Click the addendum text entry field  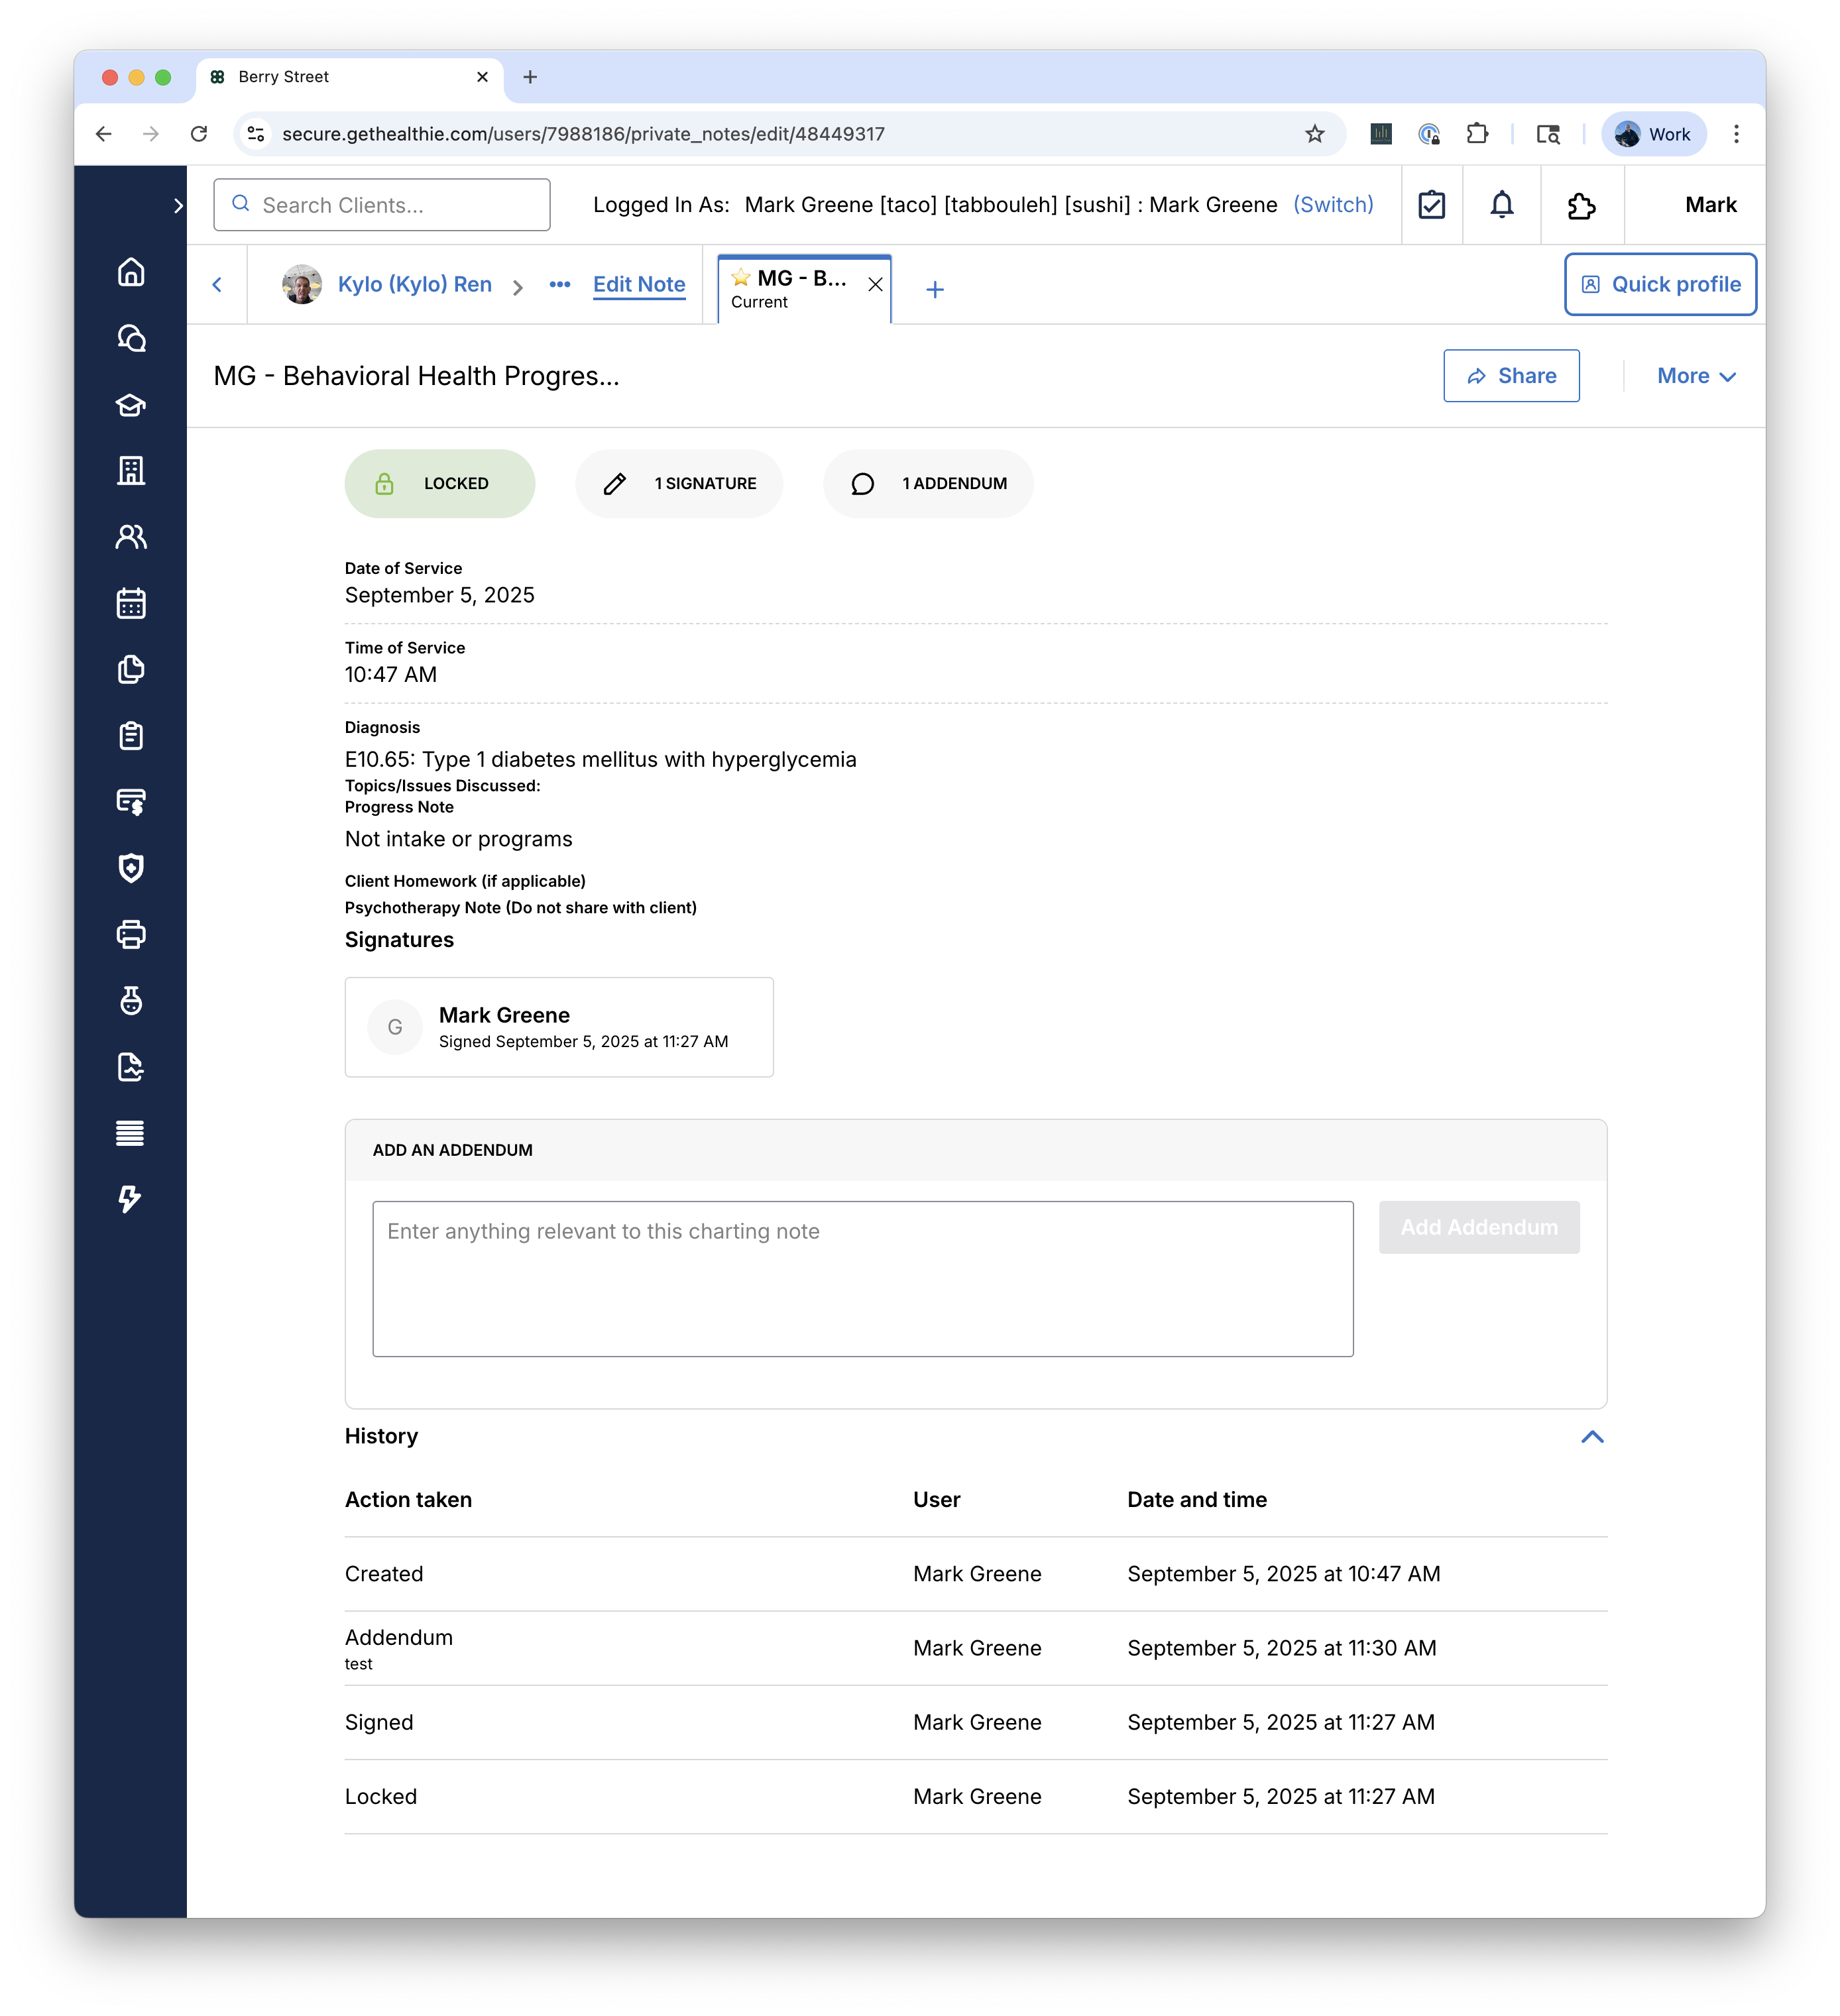862,1278
